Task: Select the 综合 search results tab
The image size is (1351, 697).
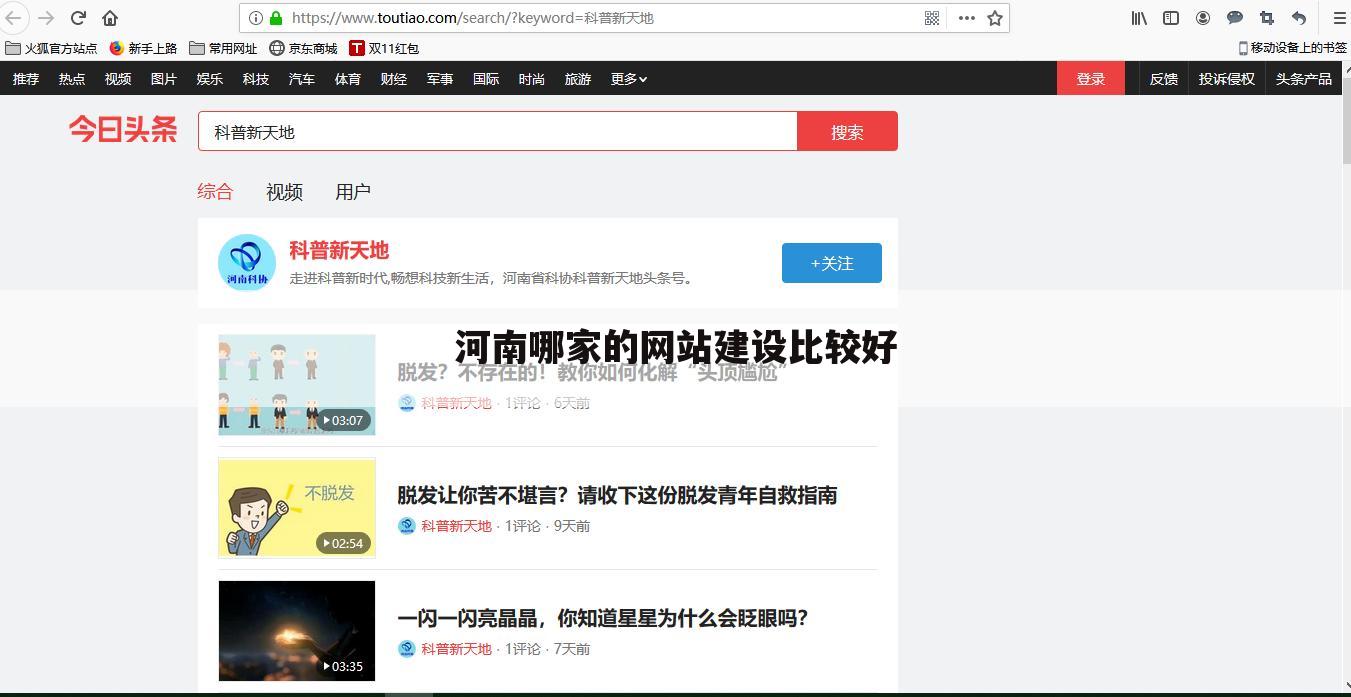Action: coord(215,191)
